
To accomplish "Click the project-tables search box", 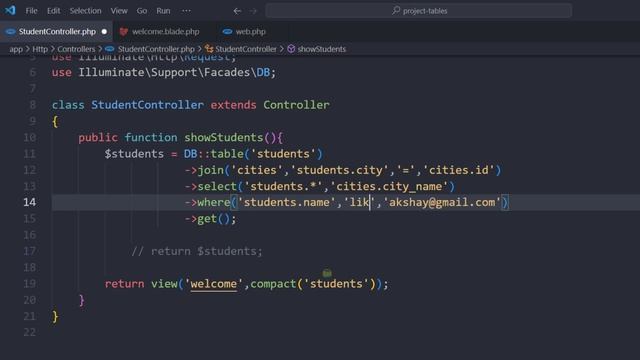I will pos(418,11).
